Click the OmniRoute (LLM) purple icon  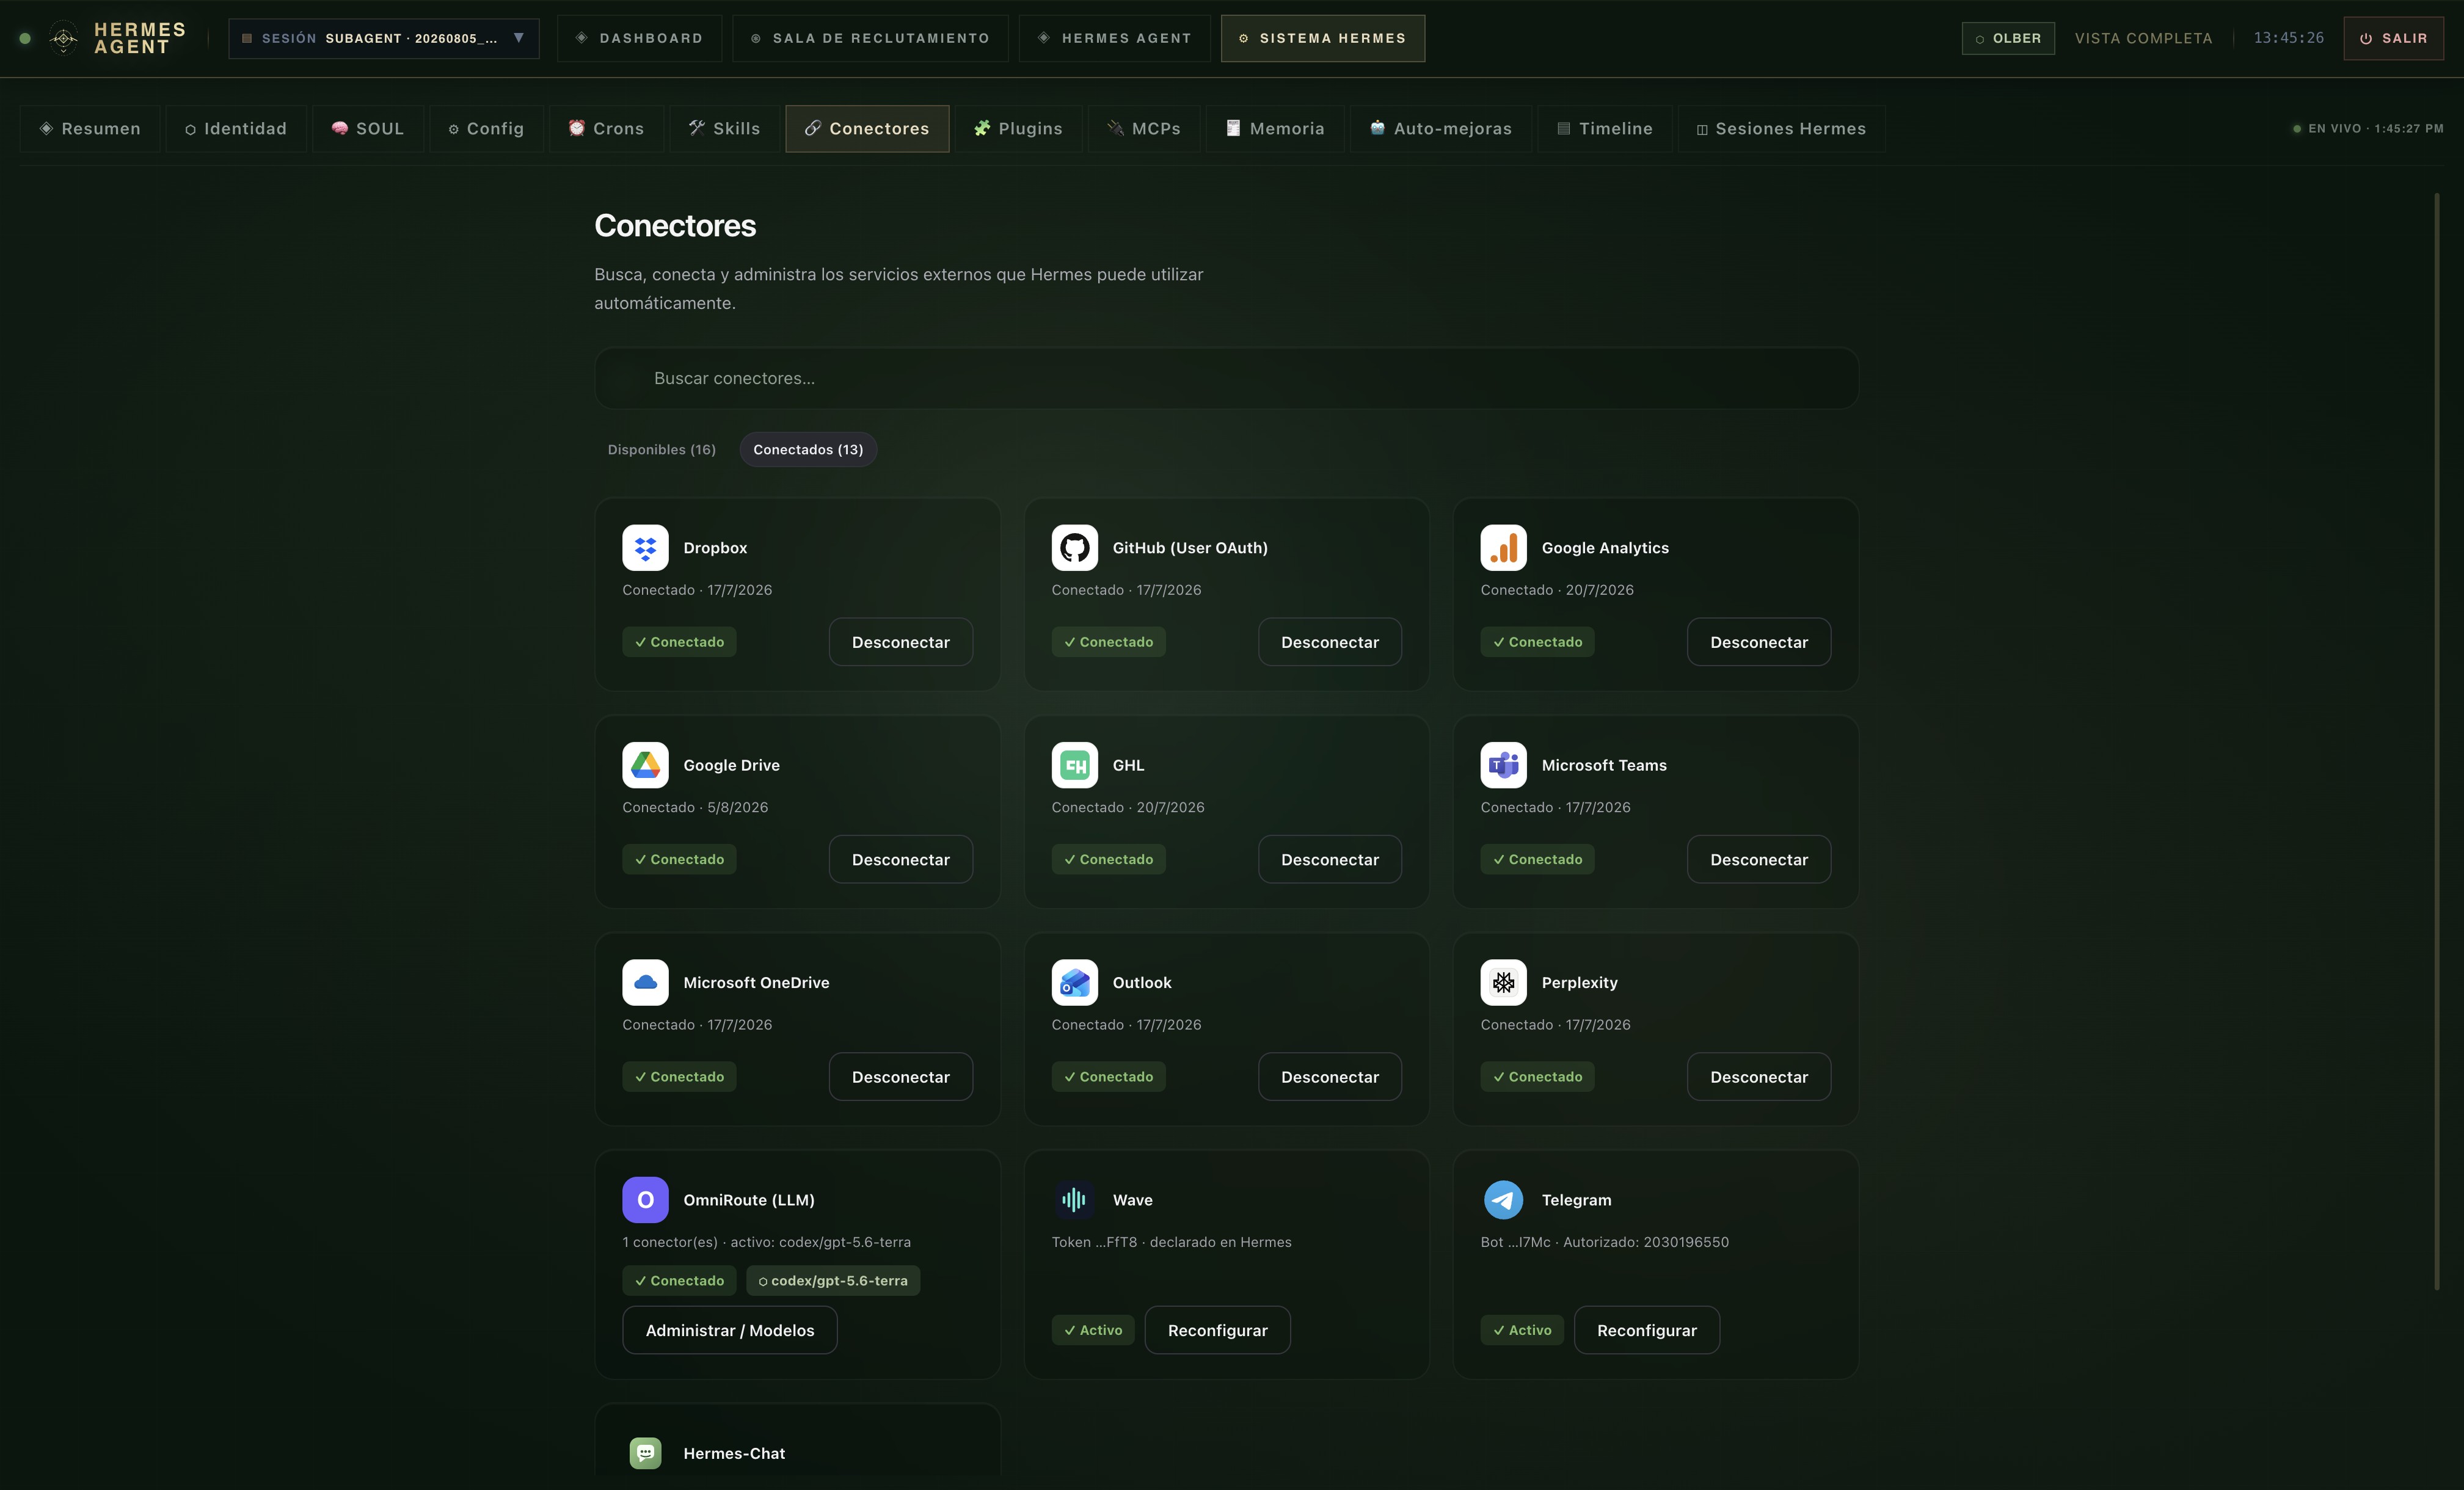pos(645,1199)
